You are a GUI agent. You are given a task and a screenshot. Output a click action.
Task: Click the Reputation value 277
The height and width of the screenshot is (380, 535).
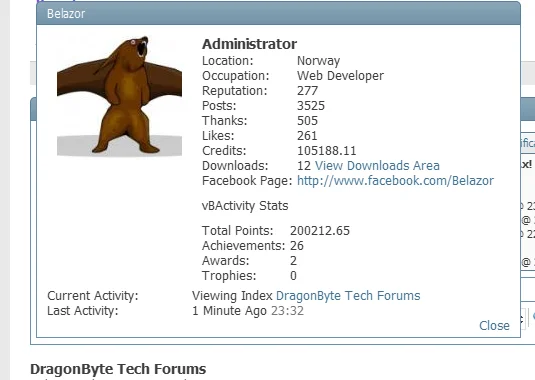click(307, 91)
